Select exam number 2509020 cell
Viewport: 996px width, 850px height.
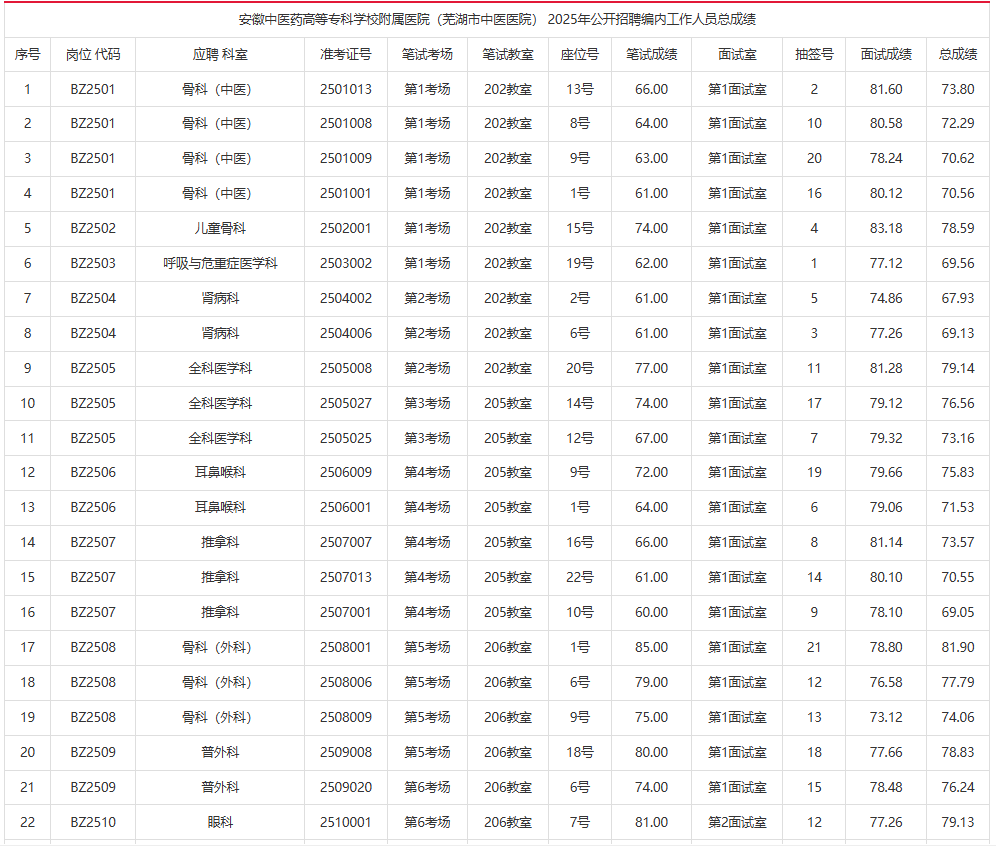(346, 787)
